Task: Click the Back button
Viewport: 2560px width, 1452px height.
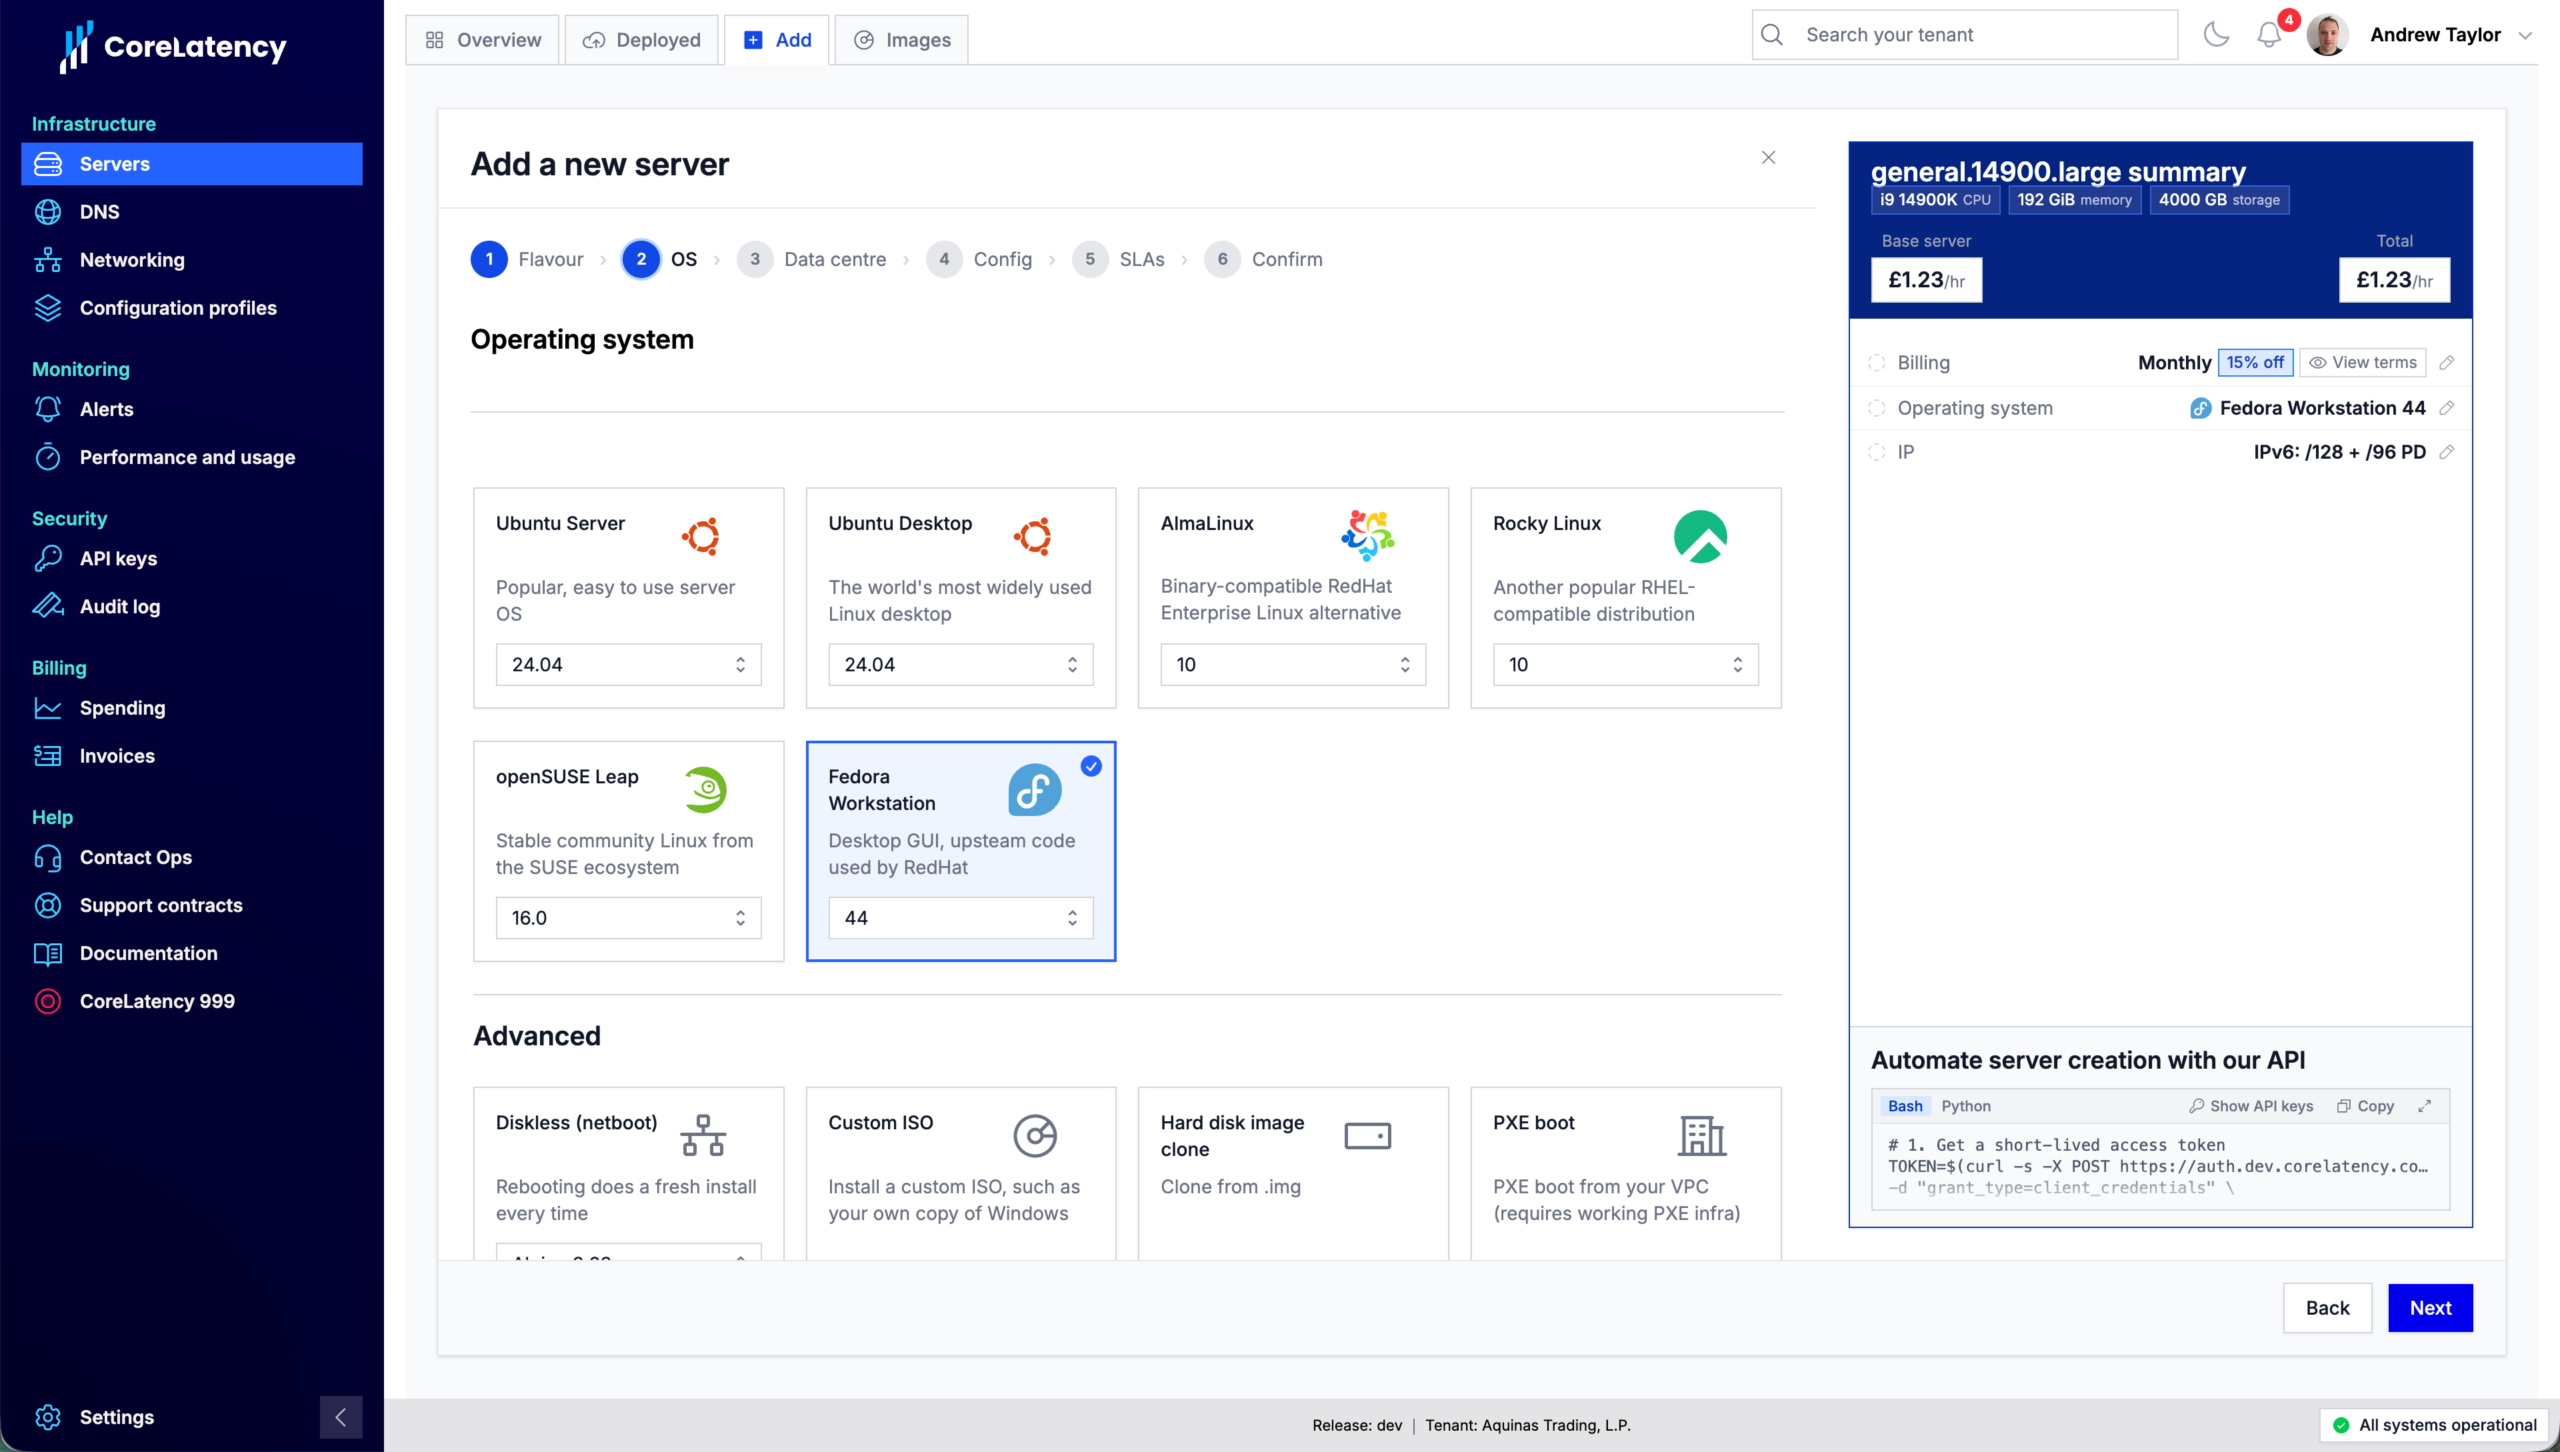Action: point(2327,1308)
